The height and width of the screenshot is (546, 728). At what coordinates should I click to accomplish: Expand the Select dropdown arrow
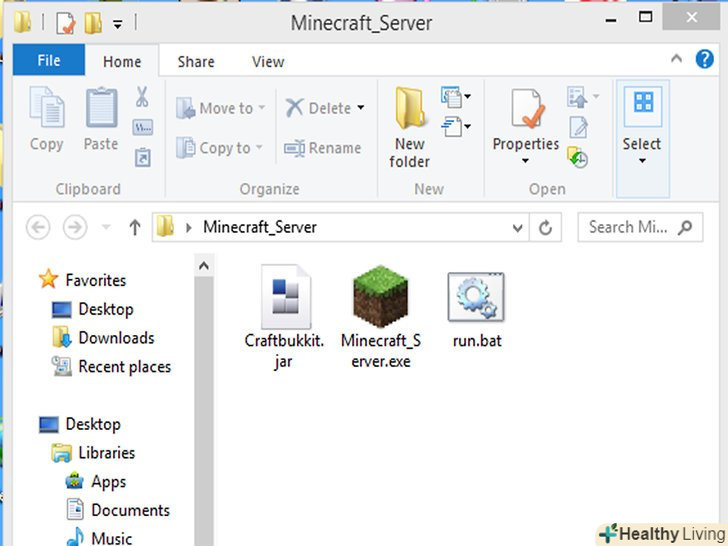[642, 161]
